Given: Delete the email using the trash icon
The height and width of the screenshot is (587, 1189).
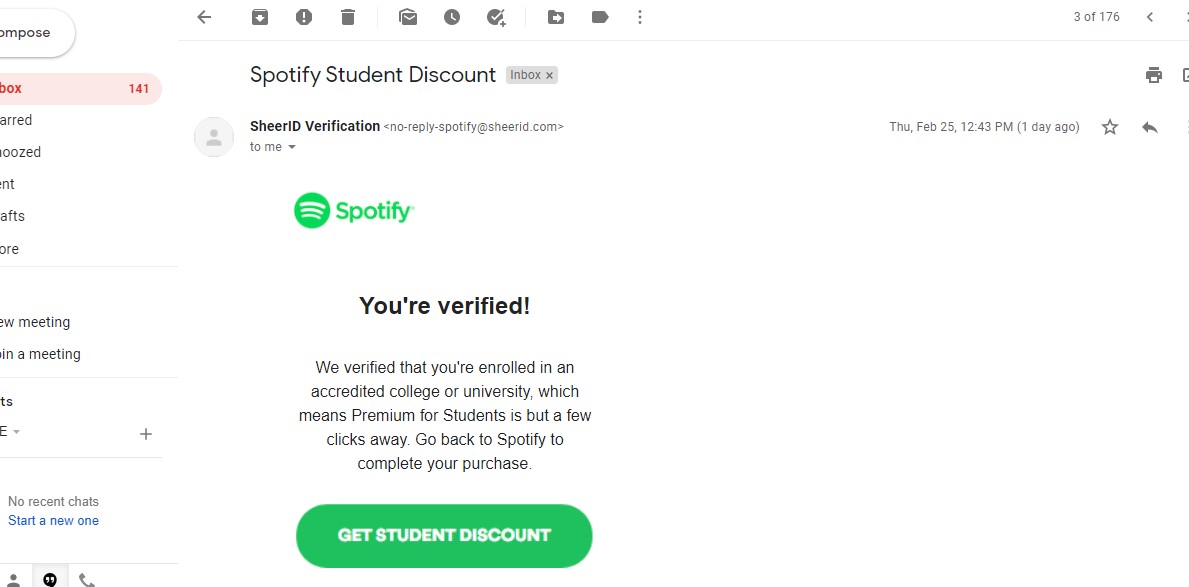Looking at the screenshot, I should (x=347, y=17).
